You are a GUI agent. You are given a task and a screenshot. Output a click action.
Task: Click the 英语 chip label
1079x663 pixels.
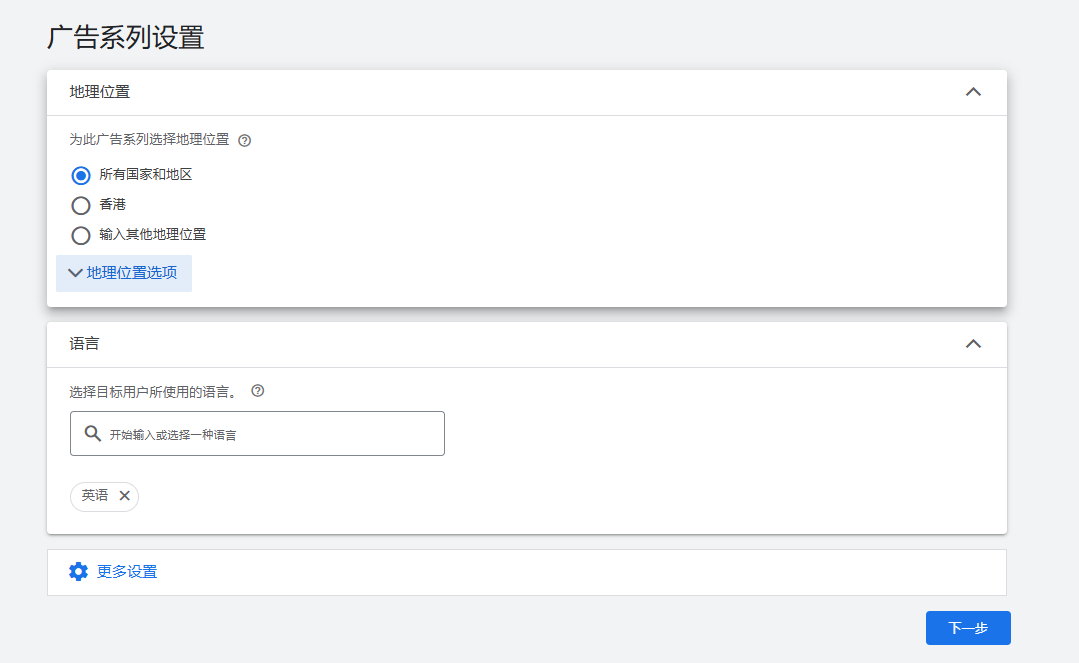95,496
